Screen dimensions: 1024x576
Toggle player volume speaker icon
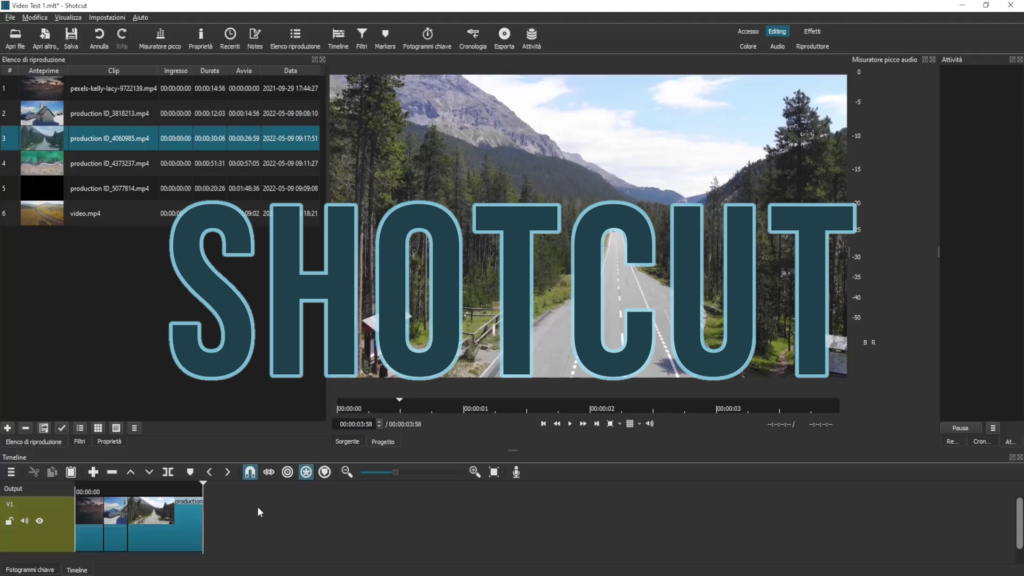click(650, 424)
